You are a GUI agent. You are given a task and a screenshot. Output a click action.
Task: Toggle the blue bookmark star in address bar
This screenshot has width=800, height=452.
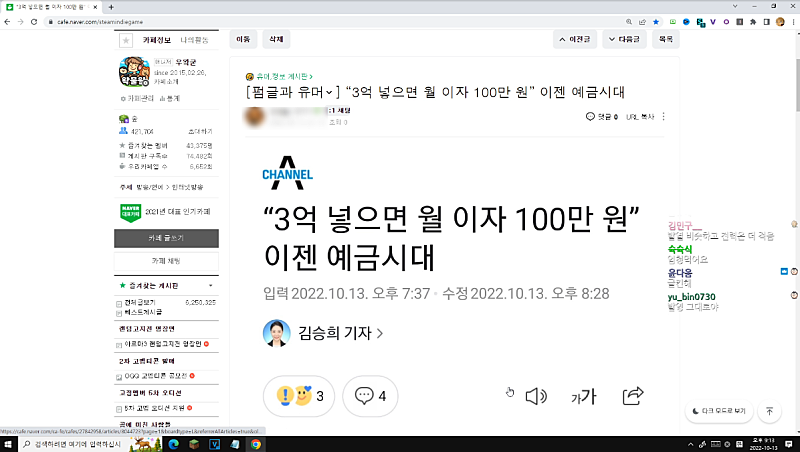(x=656, y=22)
